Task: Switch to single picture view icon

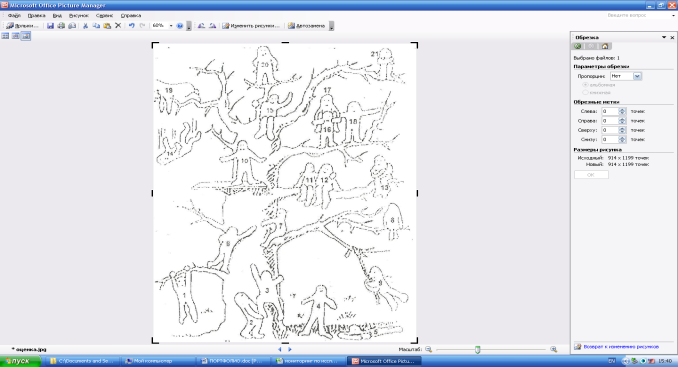Action: 26,36
